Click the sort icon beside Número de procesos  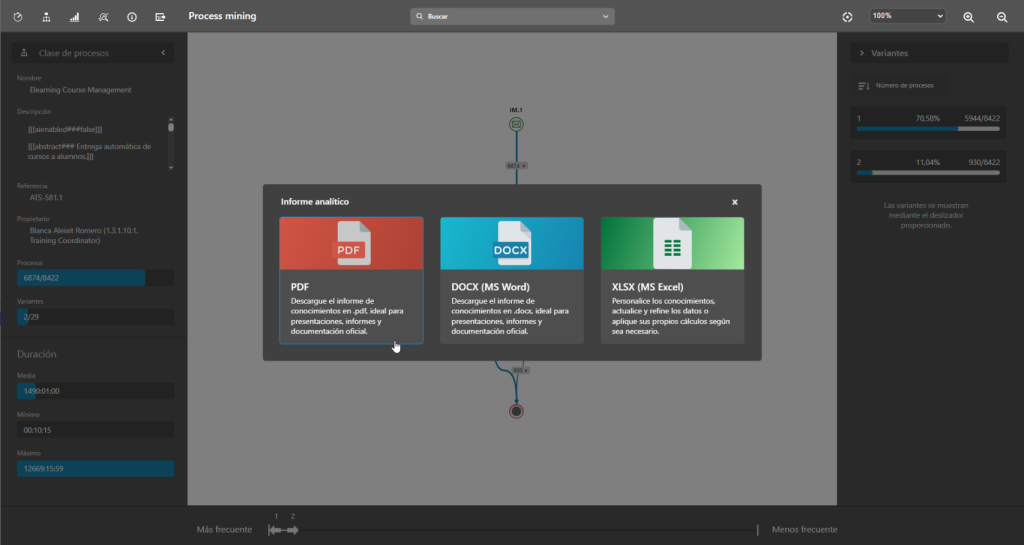pyautogui.click(x=864, y=86)
